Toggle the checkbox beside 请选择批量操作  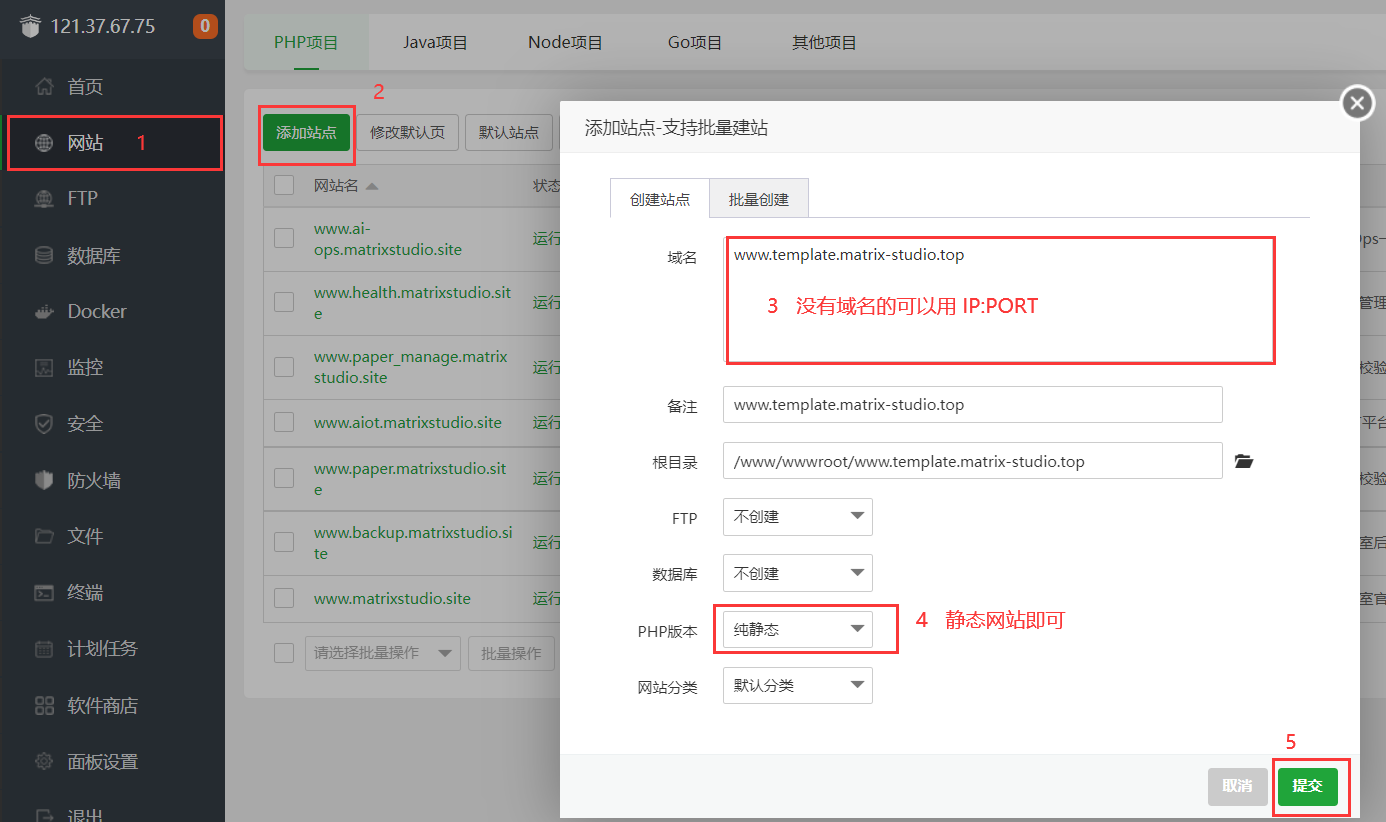pos(284,653)
